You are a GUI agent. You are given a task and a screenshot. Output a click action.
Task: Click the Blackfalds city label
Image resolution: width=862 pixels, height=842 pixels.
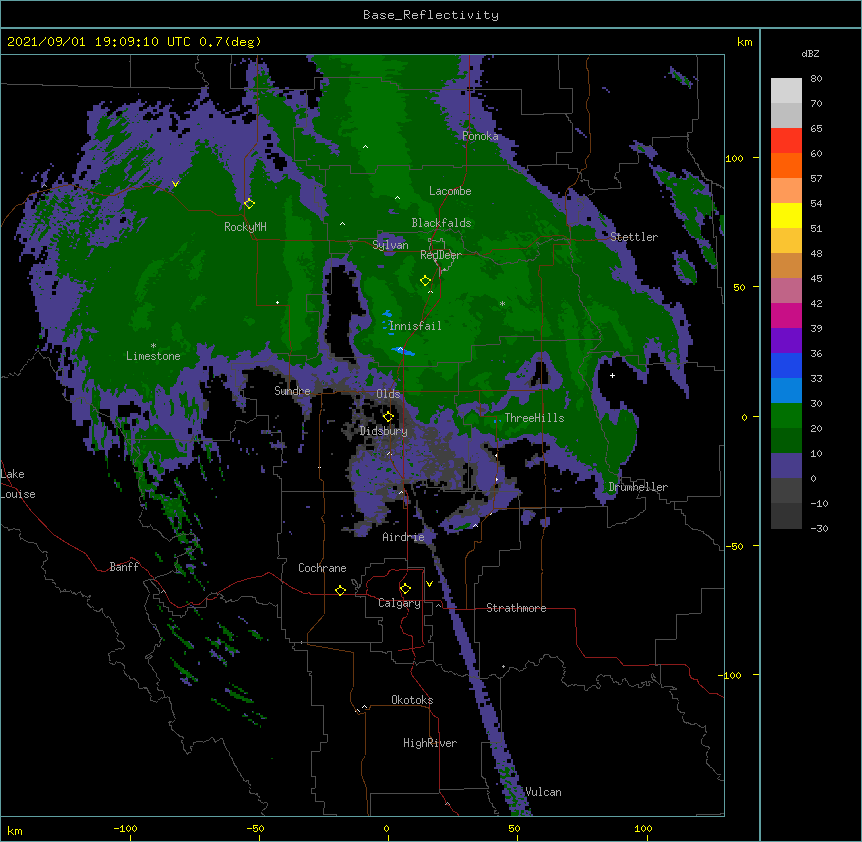(x=441, y=223)
